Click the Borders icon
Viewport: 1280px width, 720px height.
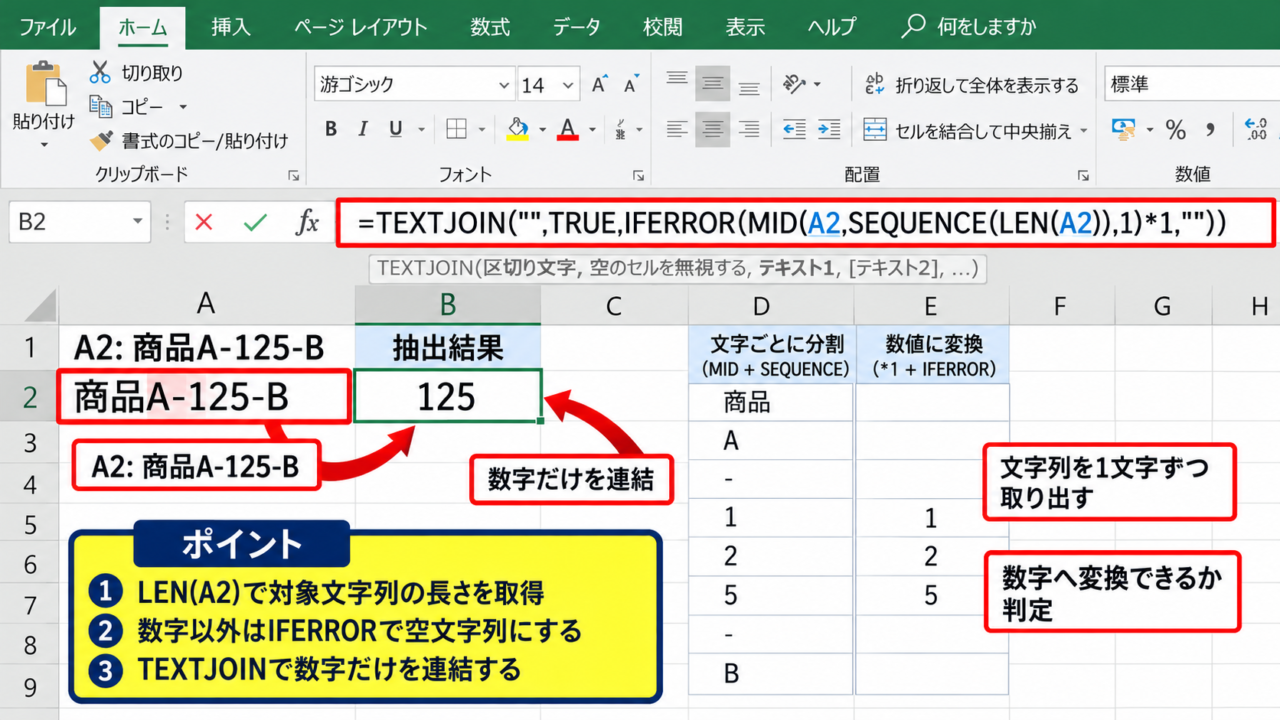pos(457,129)
